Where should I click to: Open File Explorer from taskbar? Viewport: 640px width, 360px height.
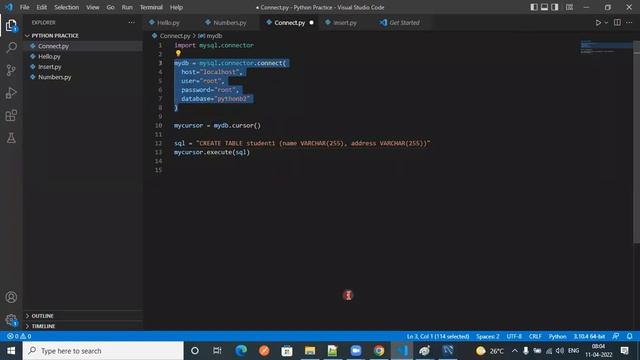tap(310, 351)
